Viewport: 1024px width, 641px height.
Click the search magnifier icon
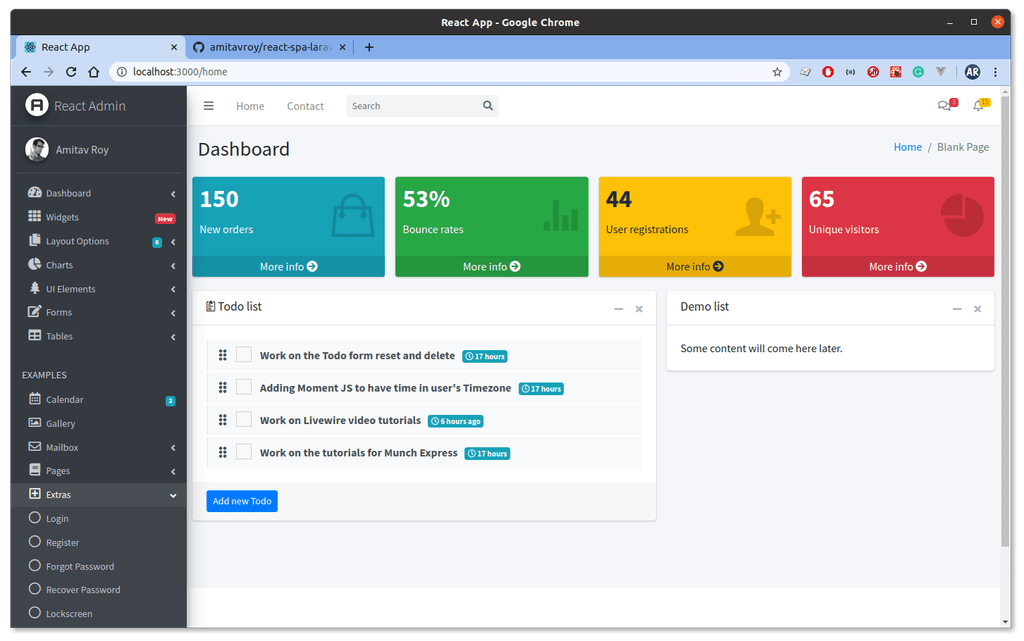488,106
